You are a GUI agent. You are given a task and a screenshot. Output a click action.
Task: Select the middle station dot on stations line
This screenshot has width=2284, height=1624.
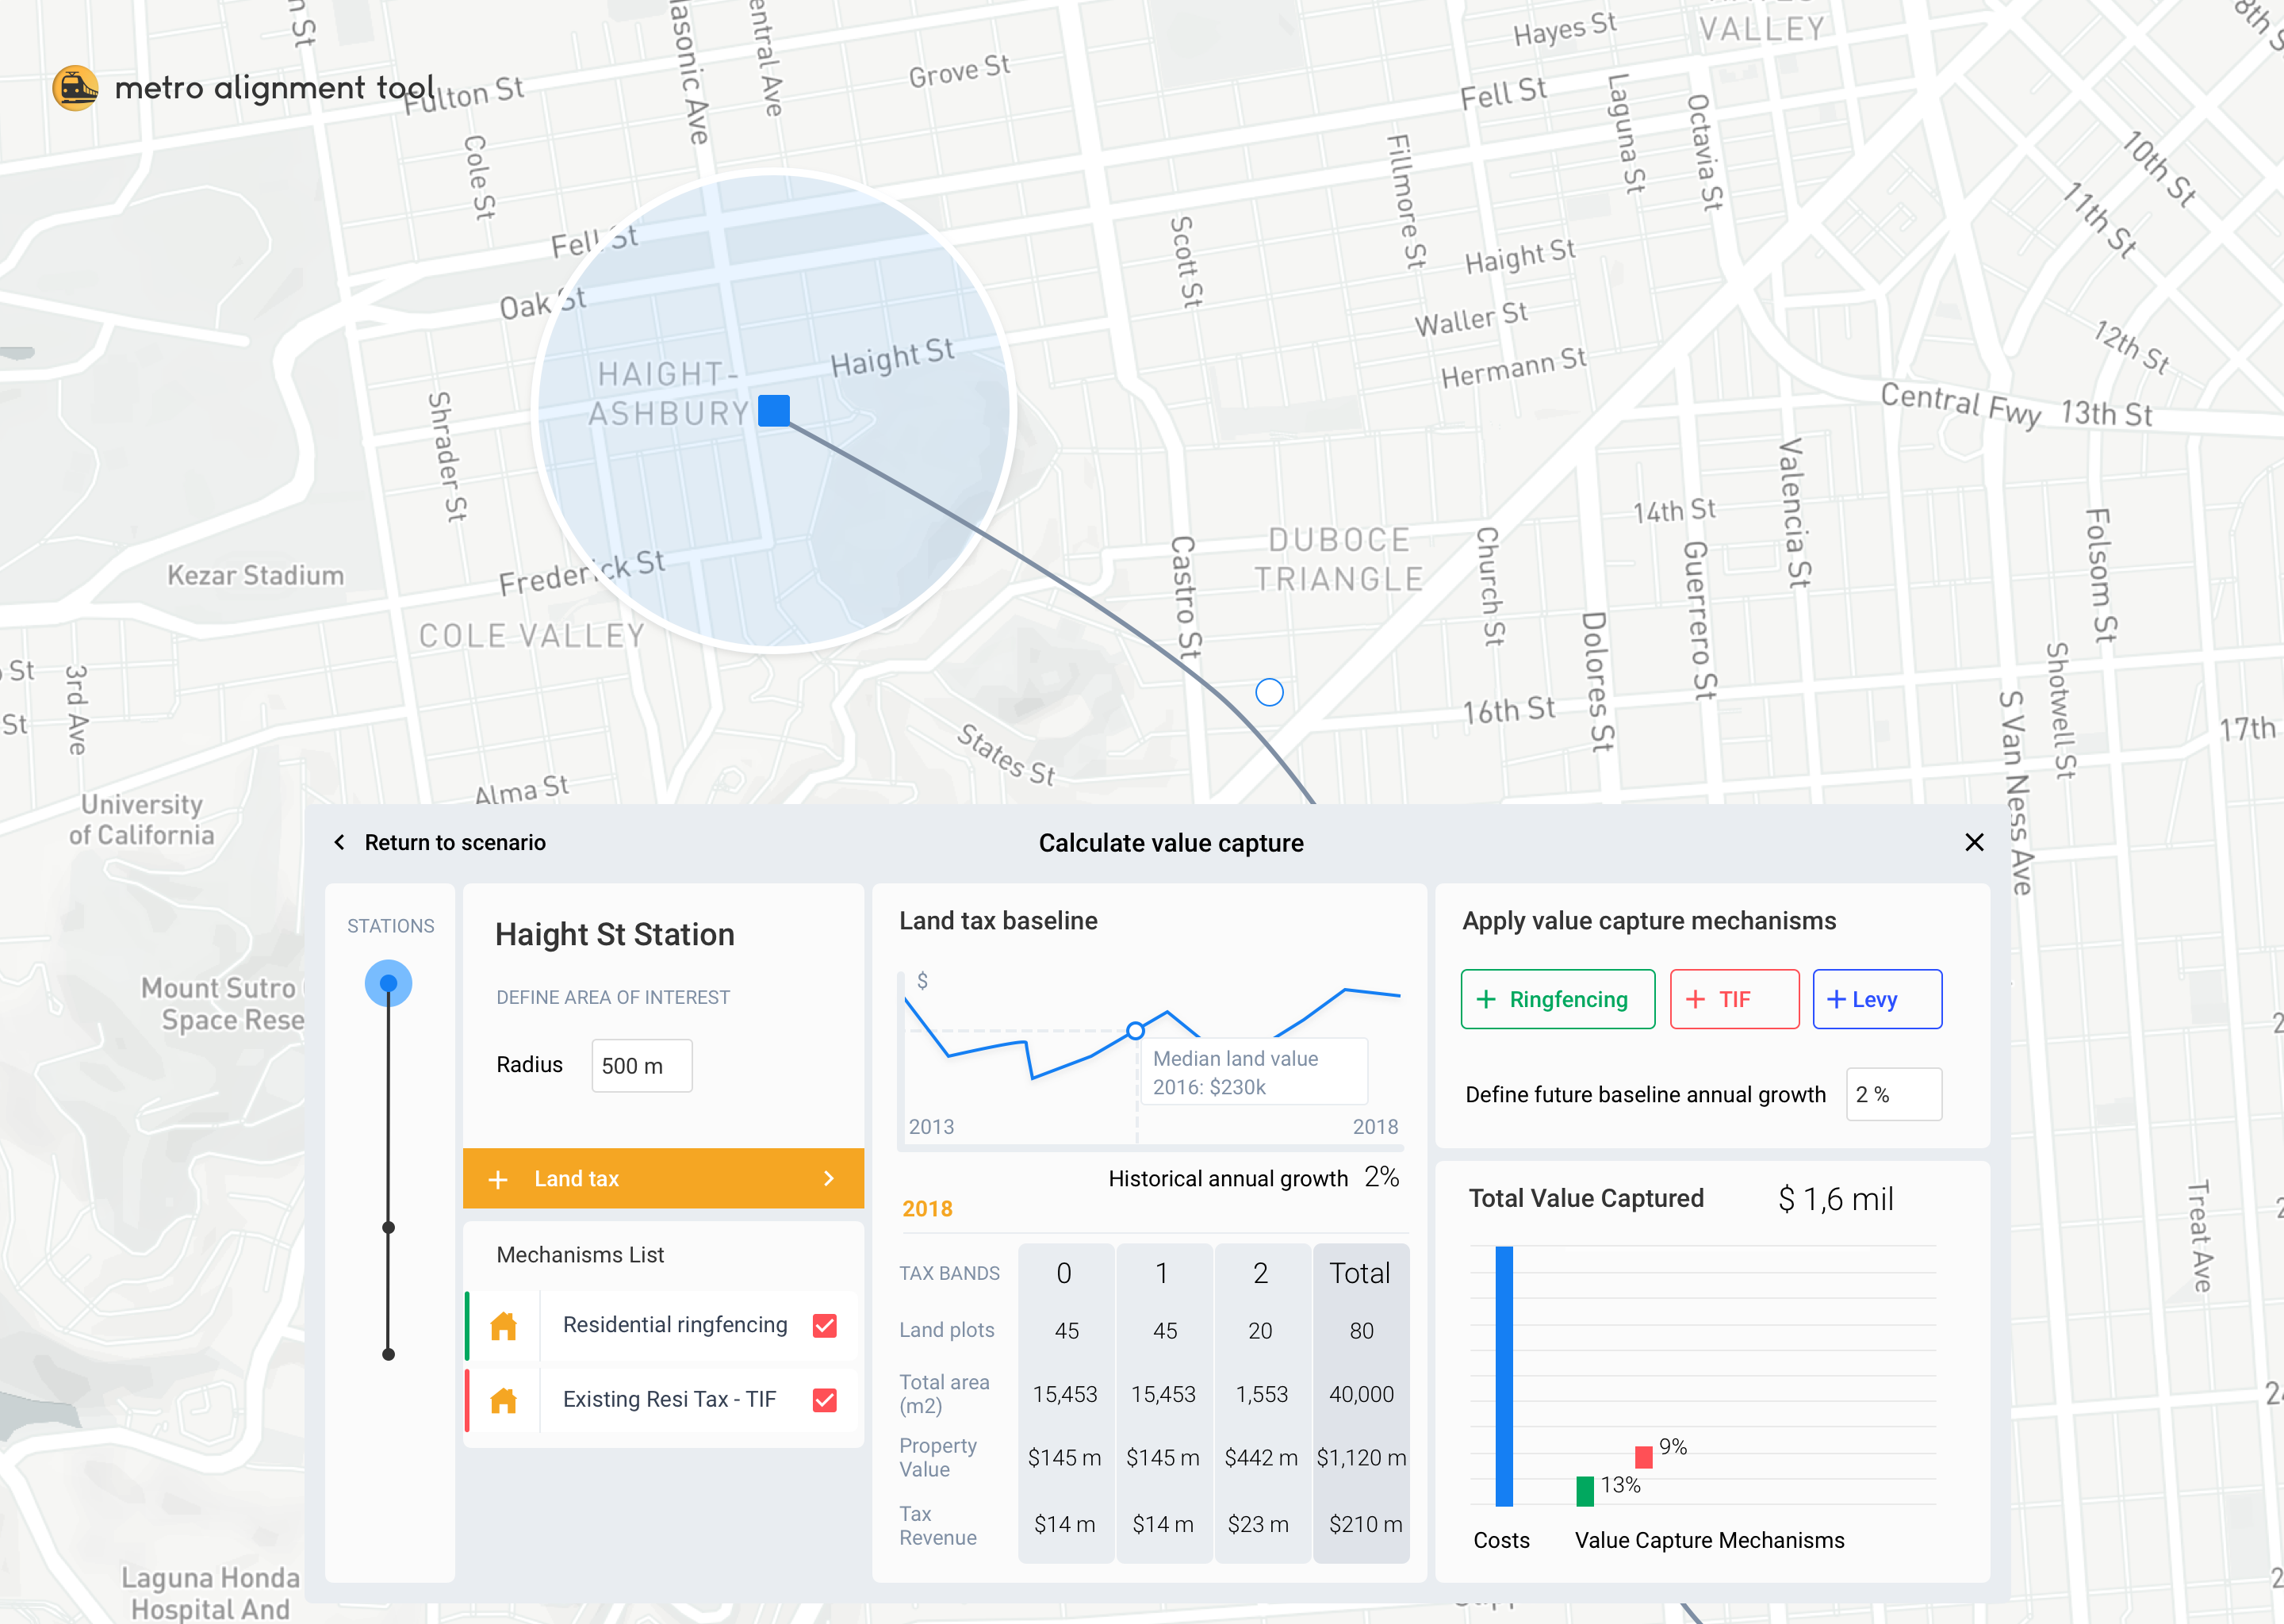pyautogui.click(x=389, y=1227)
